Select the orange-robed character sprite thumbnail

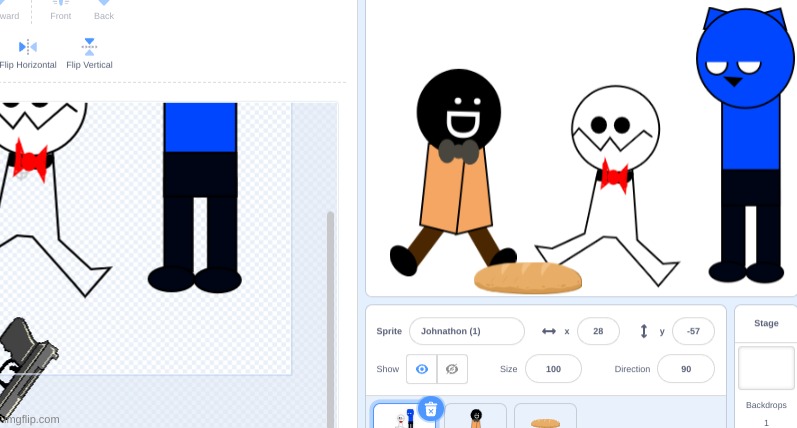[x=476, y=416]
